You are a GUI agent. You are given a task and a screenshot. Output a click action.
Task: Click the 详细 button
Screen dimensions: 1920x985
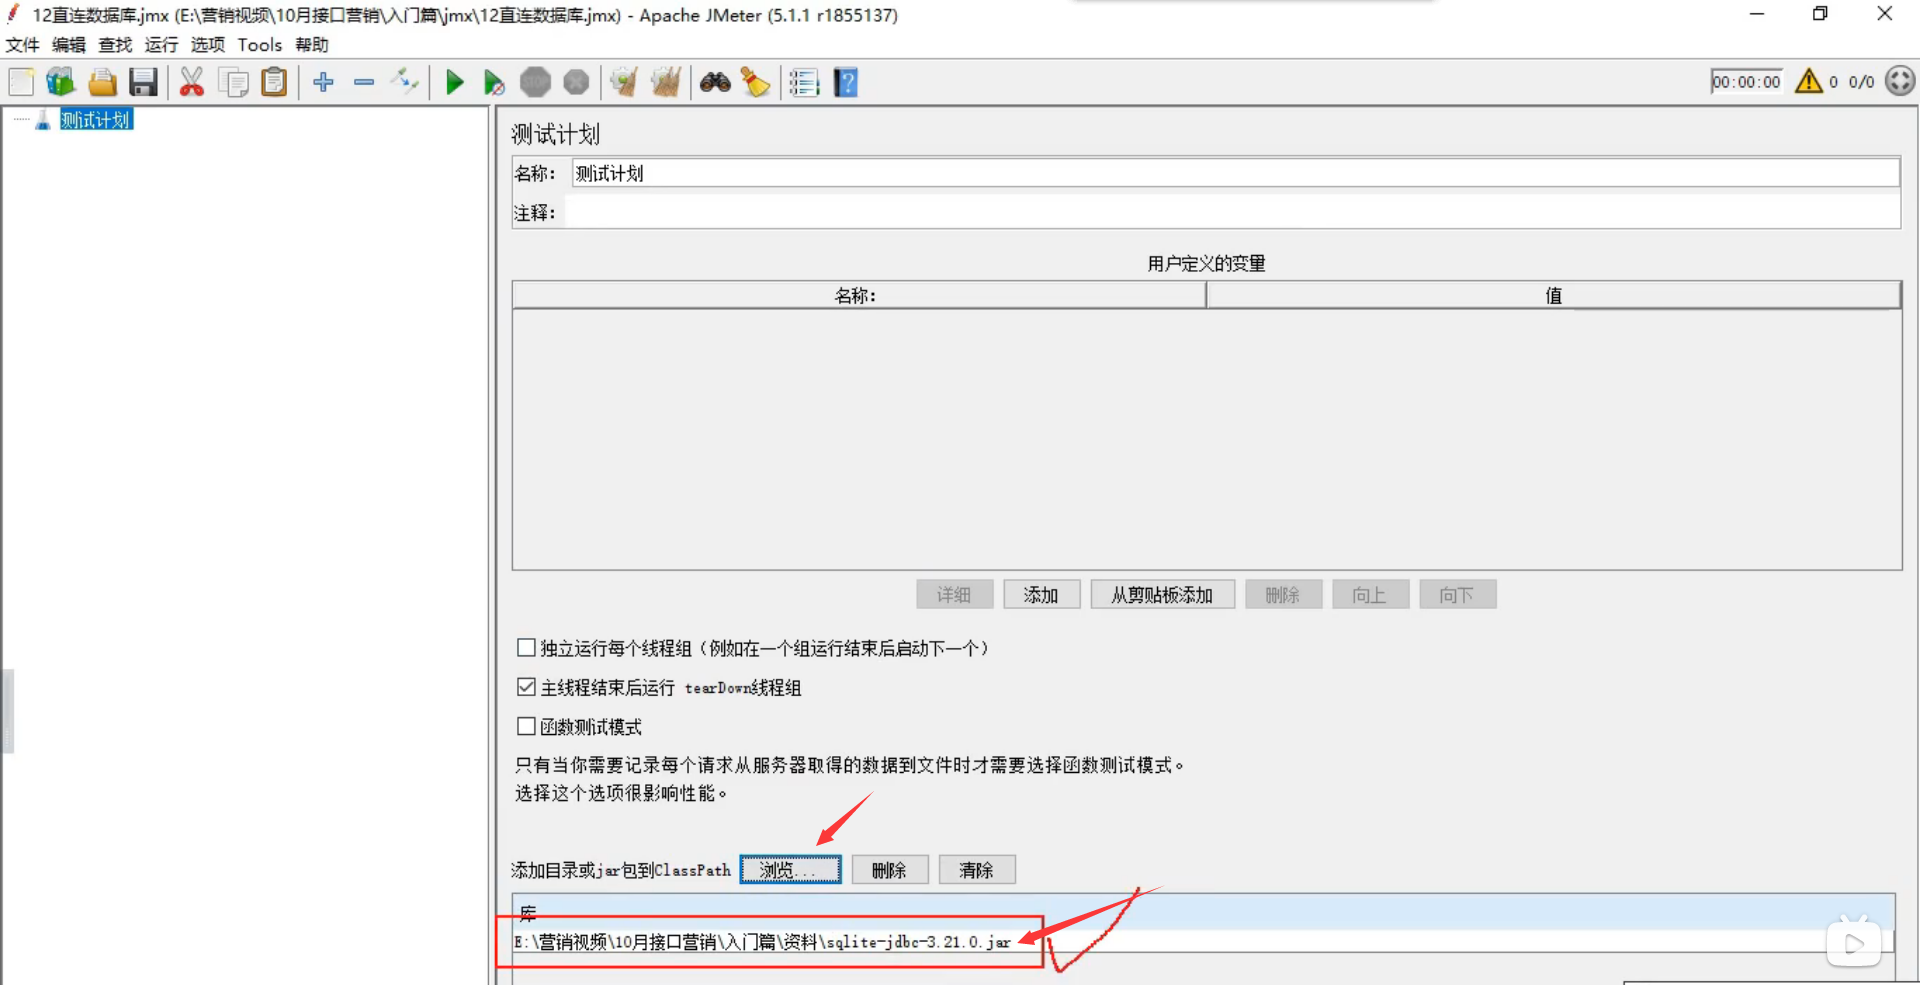954,595
